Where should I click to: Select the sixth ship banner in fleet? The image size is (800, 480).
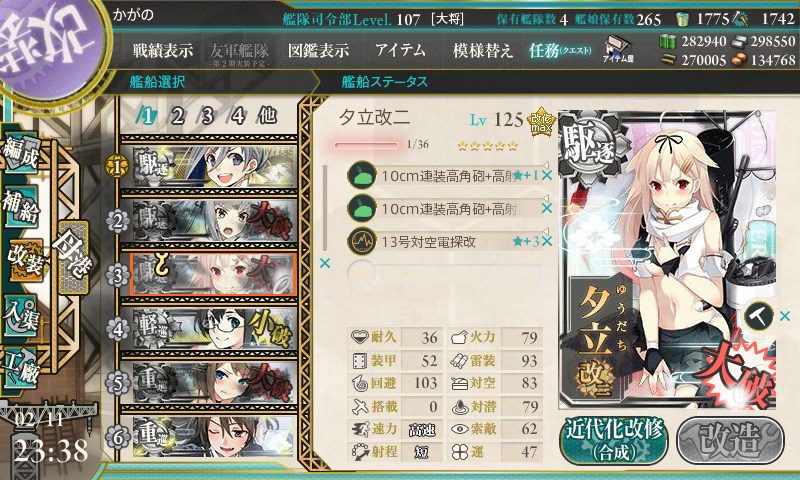[214, 437]
